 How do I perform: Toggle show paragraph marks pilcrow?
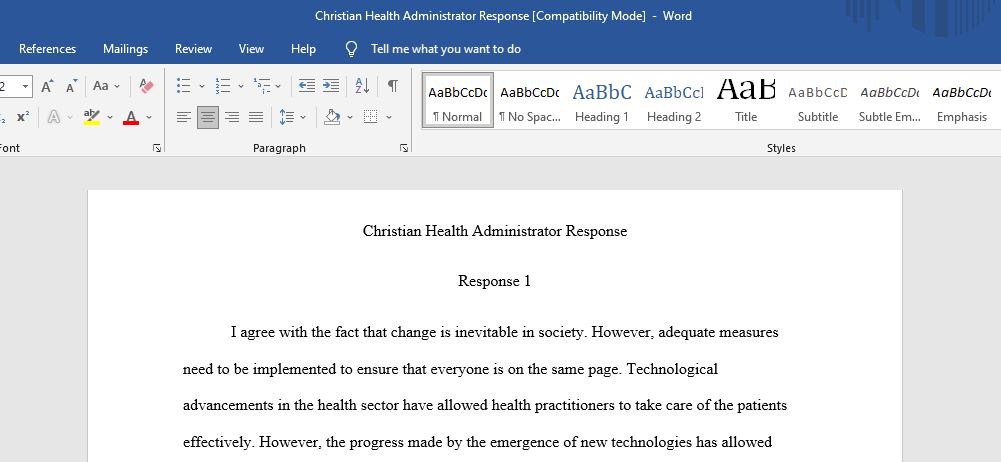click(x=393, y=86)
